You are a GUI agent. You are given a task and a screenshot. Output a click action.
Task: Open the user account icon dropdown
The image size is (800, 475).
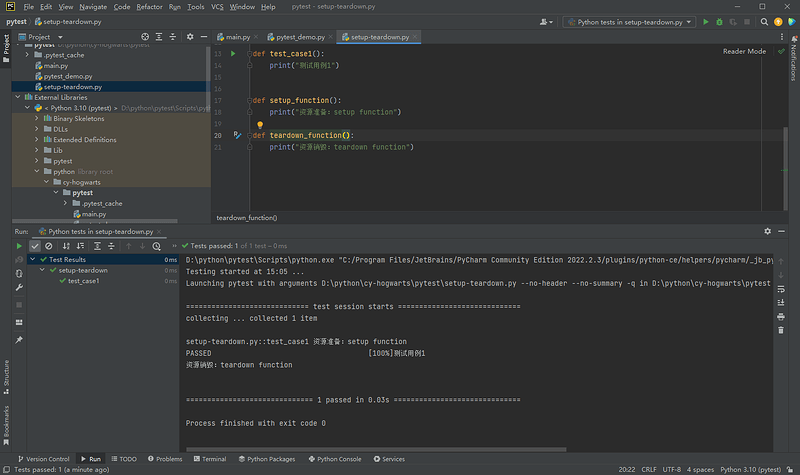(546, 22)
